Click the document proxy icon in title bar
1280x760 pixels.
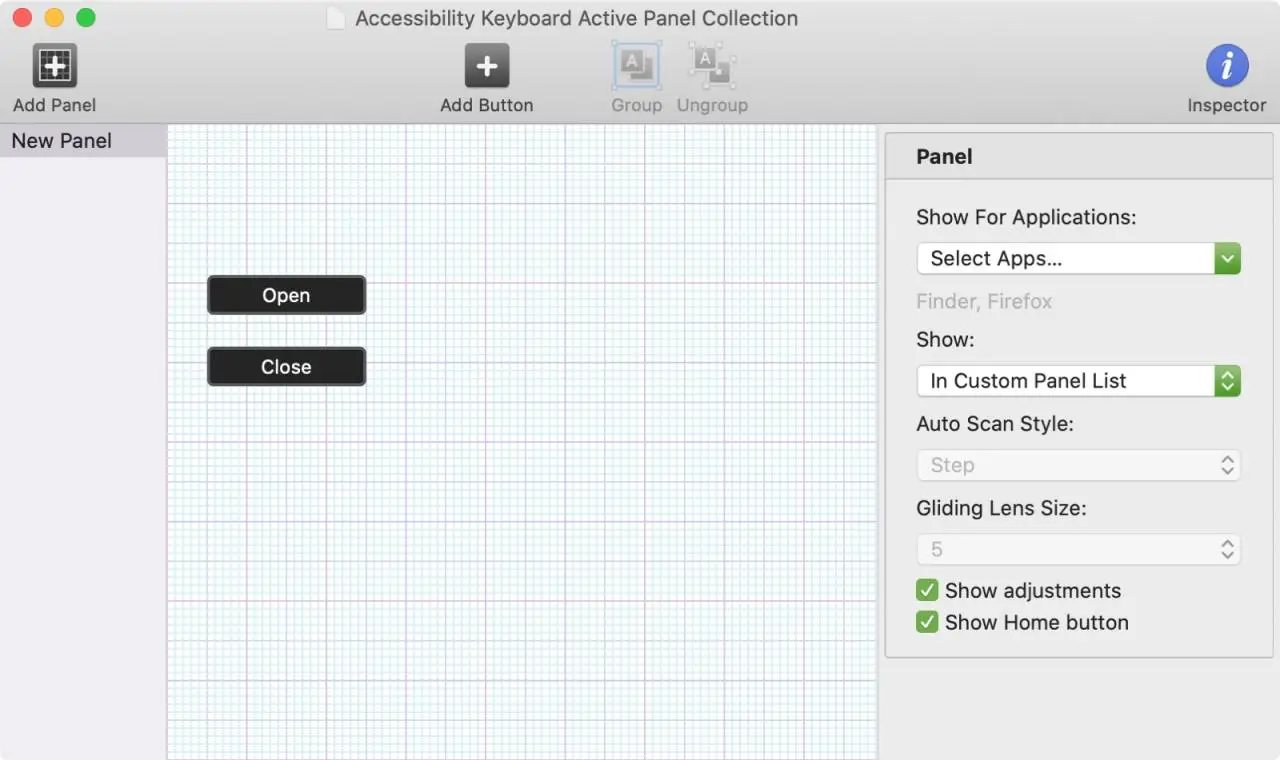(336, 19)
